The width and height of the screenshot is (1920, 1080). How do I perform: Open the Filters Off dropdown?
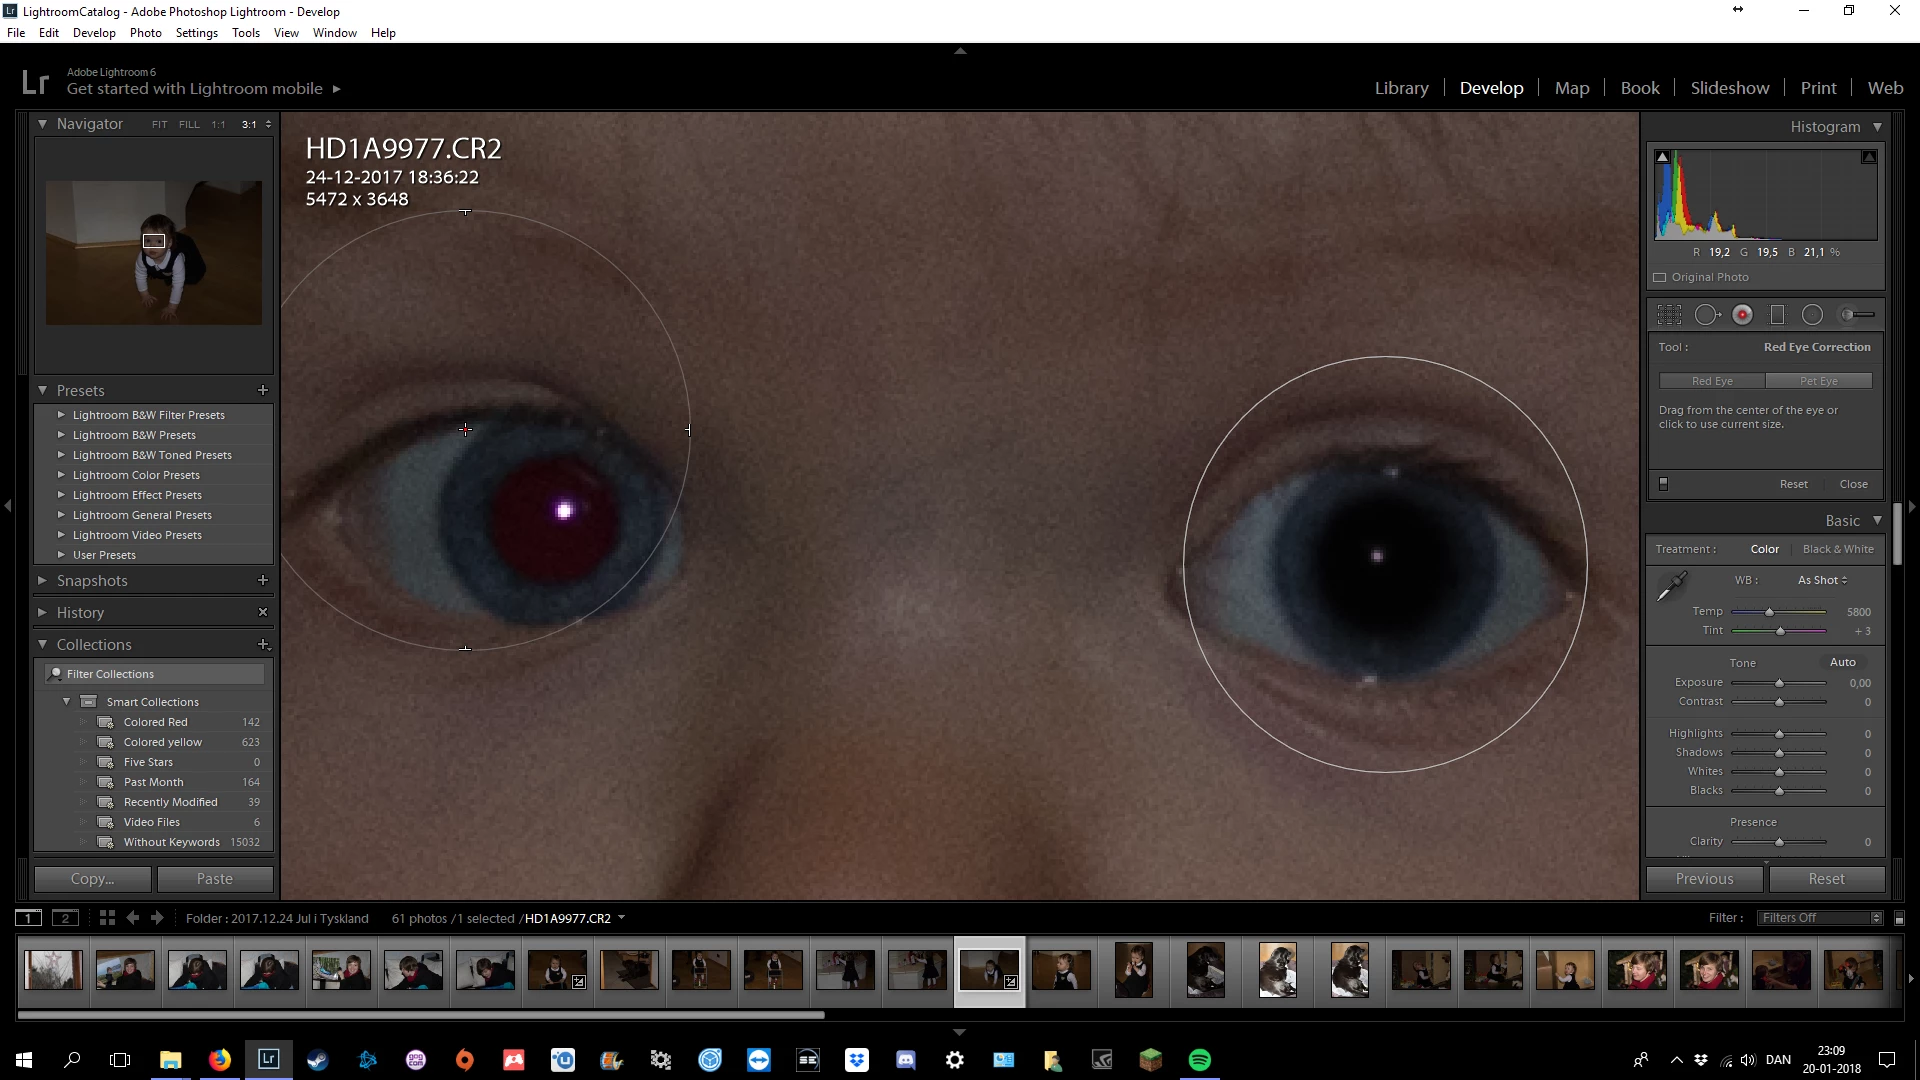(x=1819, y=918)
